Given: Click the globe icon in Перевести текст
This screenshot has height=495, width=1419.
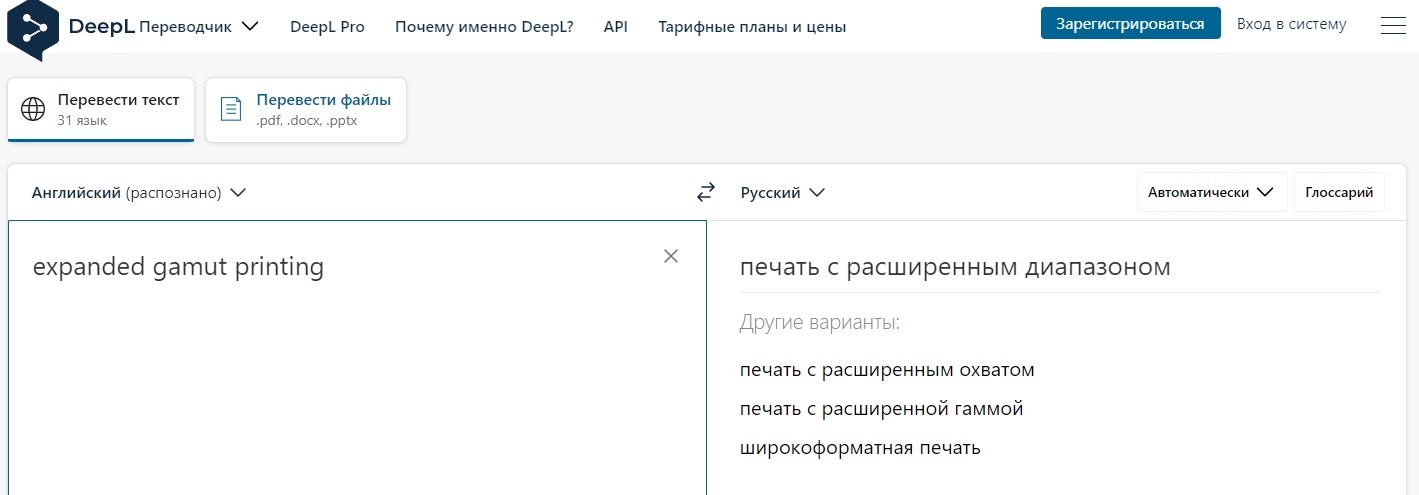Looking at the screenshot, I should tap(33, 109).
